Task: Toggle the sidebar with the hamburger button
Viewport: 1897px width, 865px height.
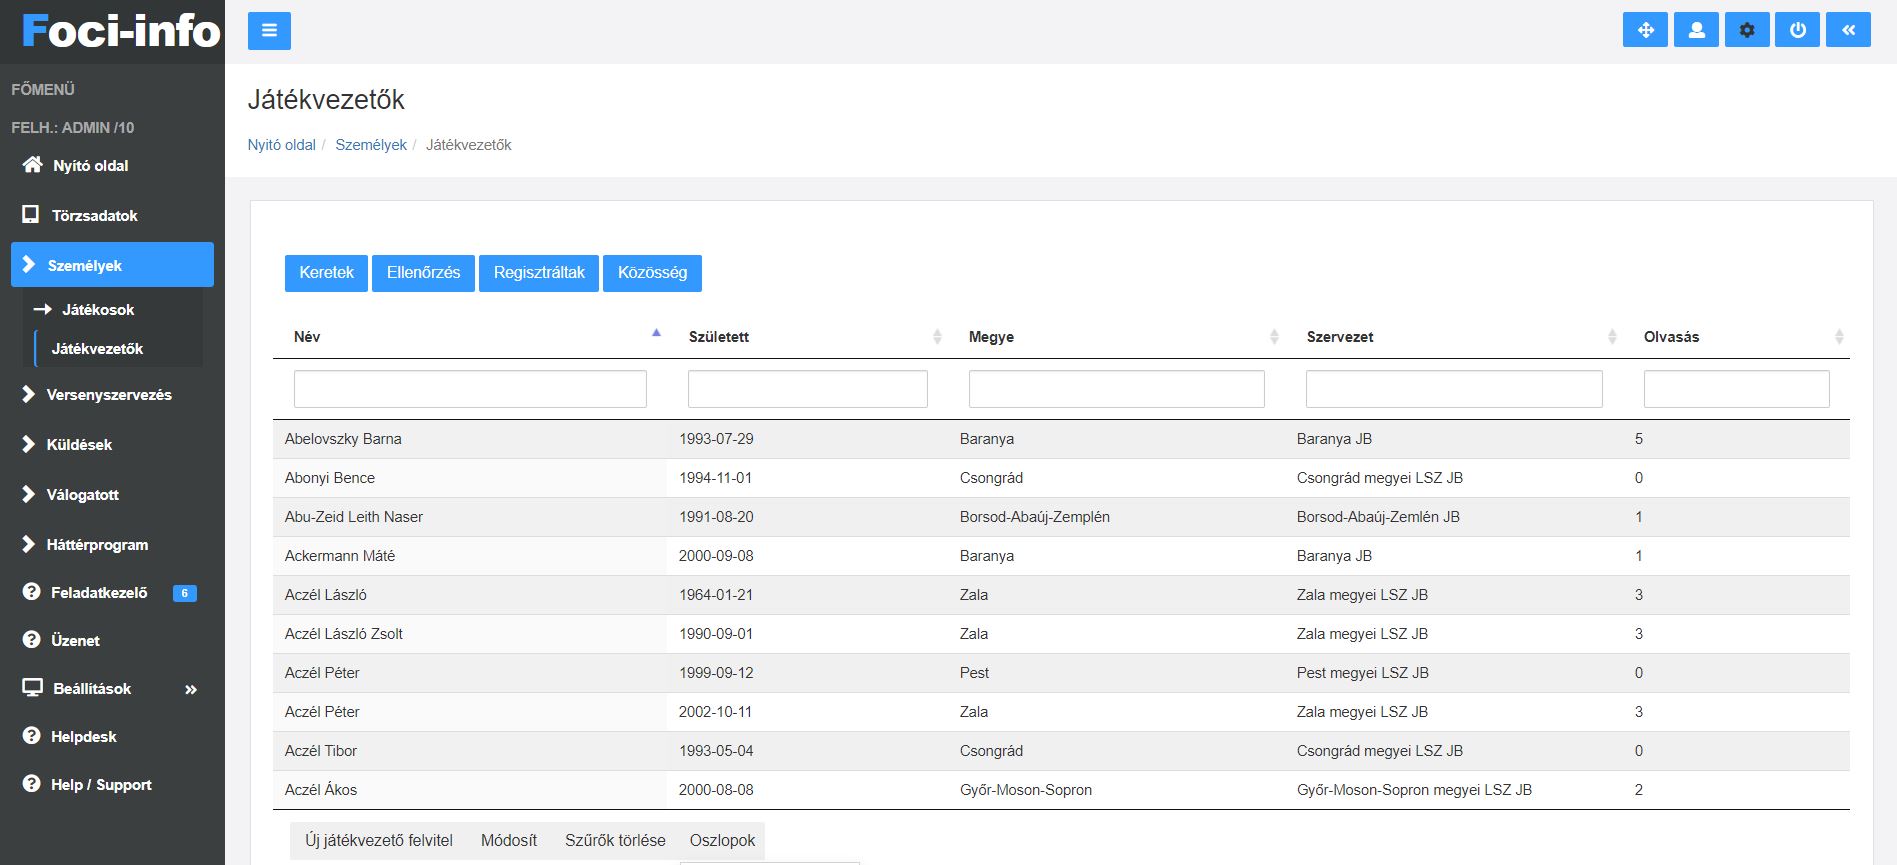Action: coord(269,31)
